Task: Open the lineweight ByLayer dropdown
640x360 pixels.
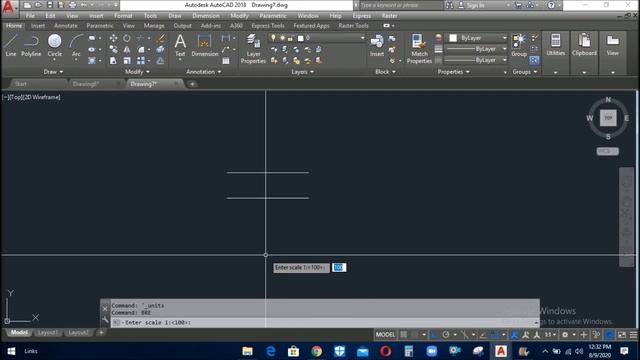Action: pyautogui.click(x=476, y=49)
